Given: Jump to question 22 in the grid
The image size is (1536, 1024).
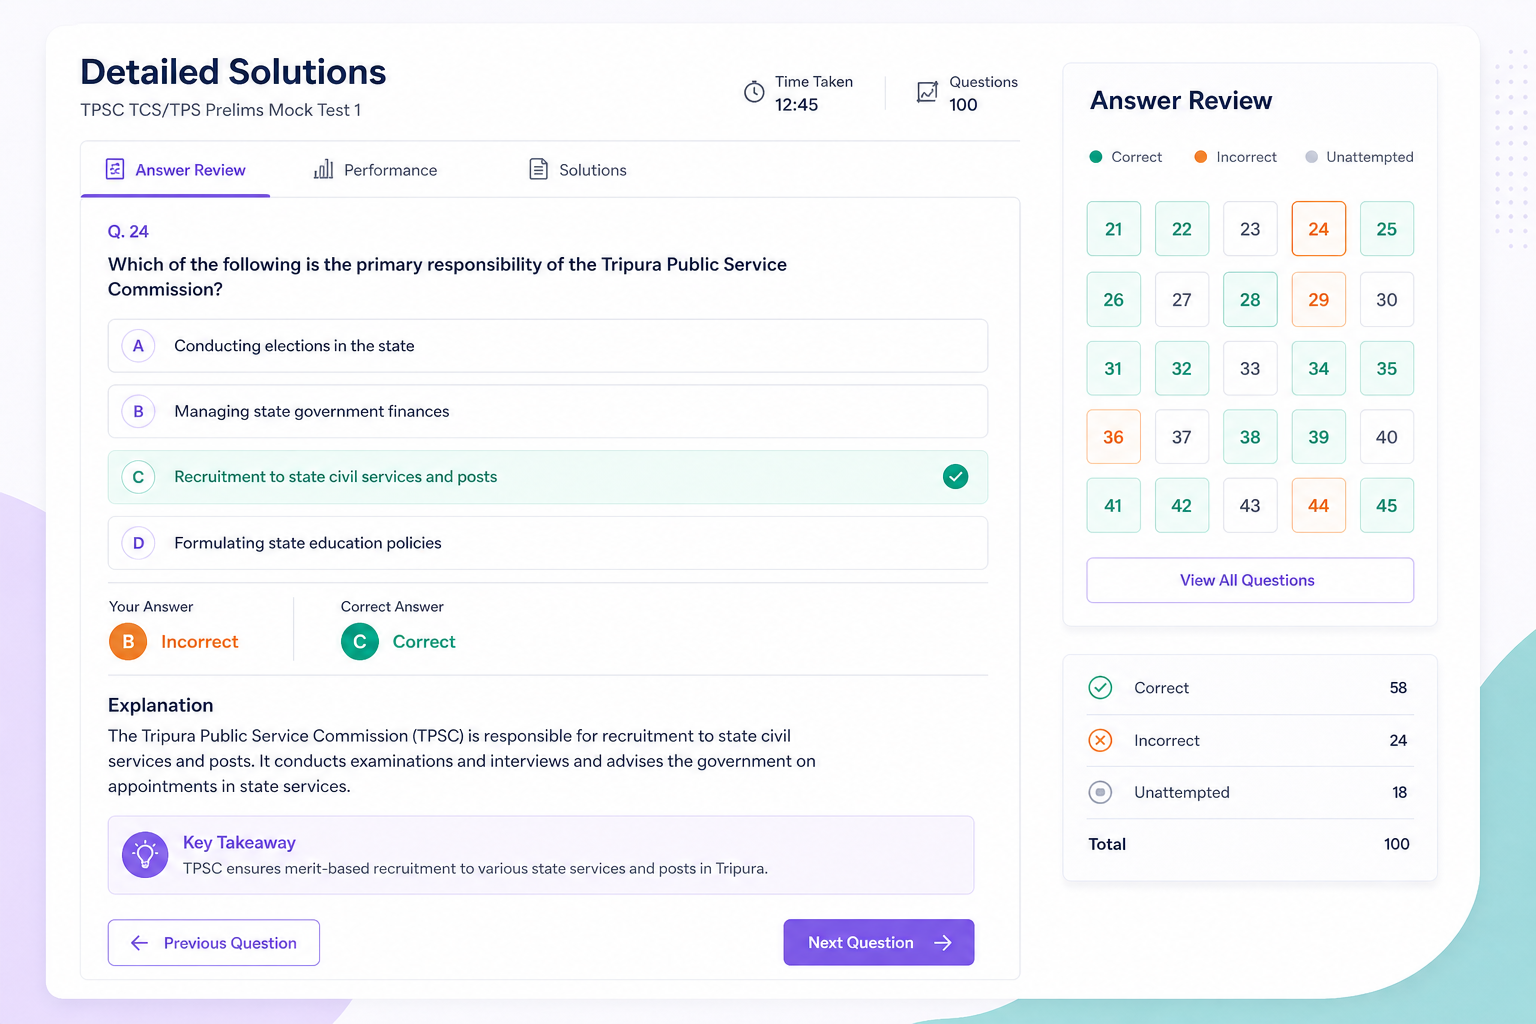Looking at the screenshot, I should click(x=1182, y=229).
